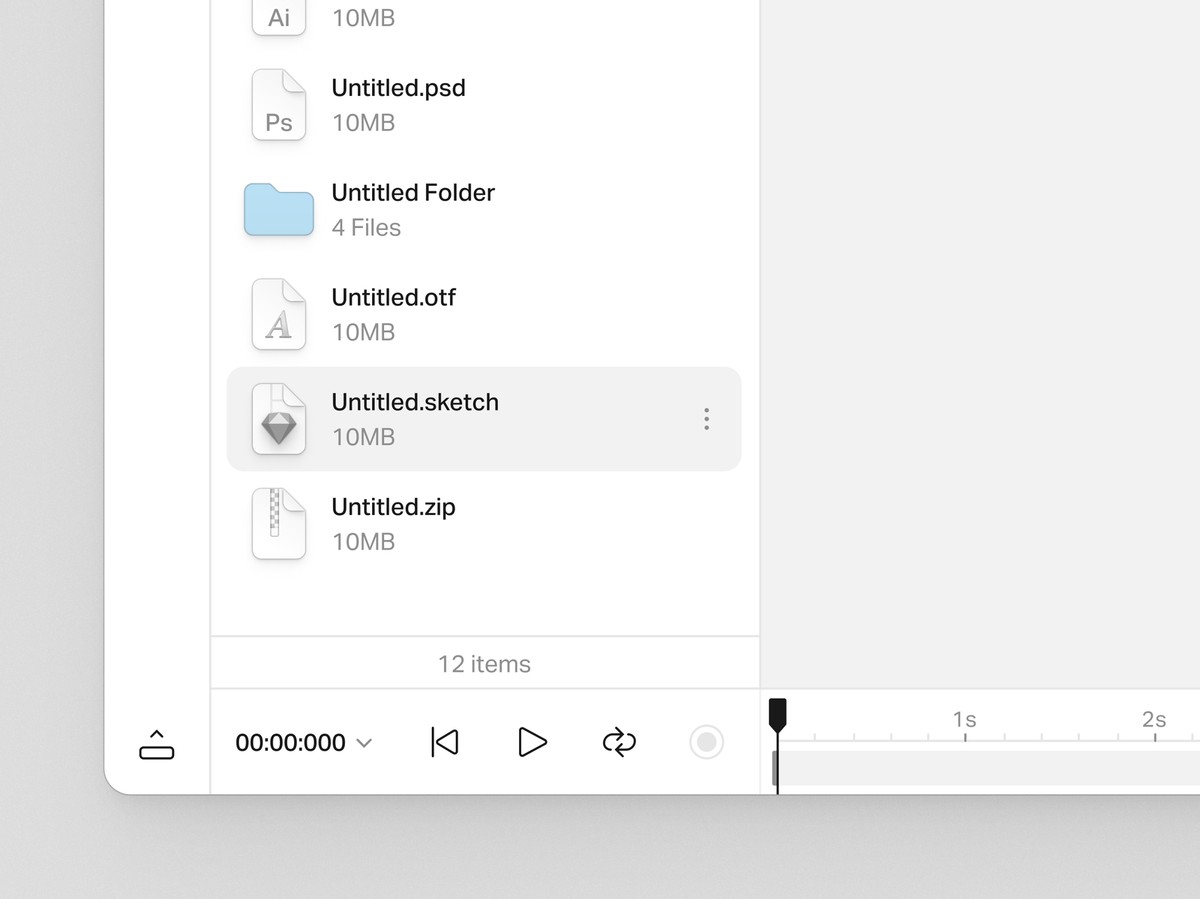The height and width of the screenshot is (899, 1200).
Task: Click the panel collapse icon in the bottom-left corner
Action: pos(157,744)
